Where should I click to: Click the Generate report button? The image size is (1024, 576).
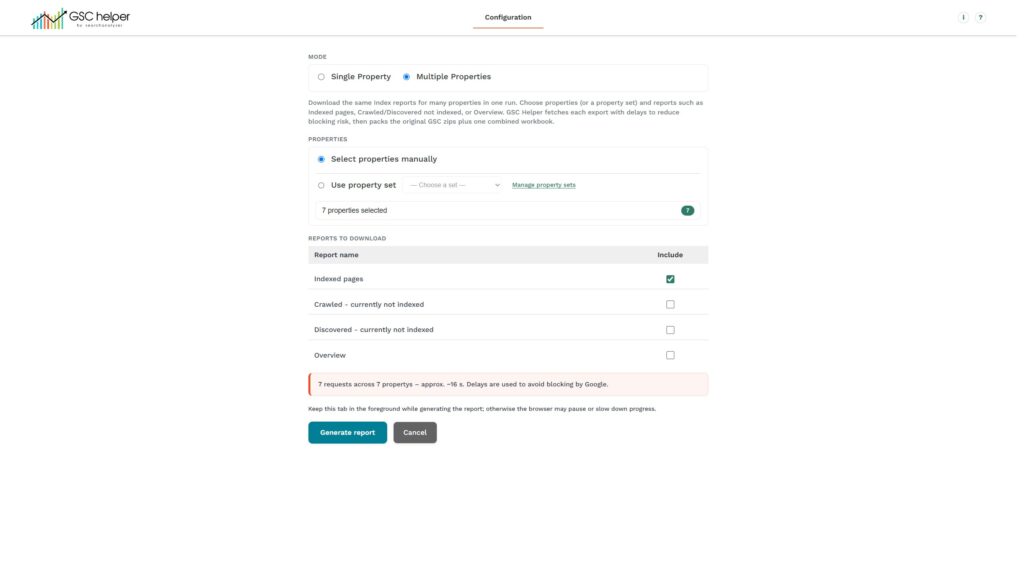347,432
